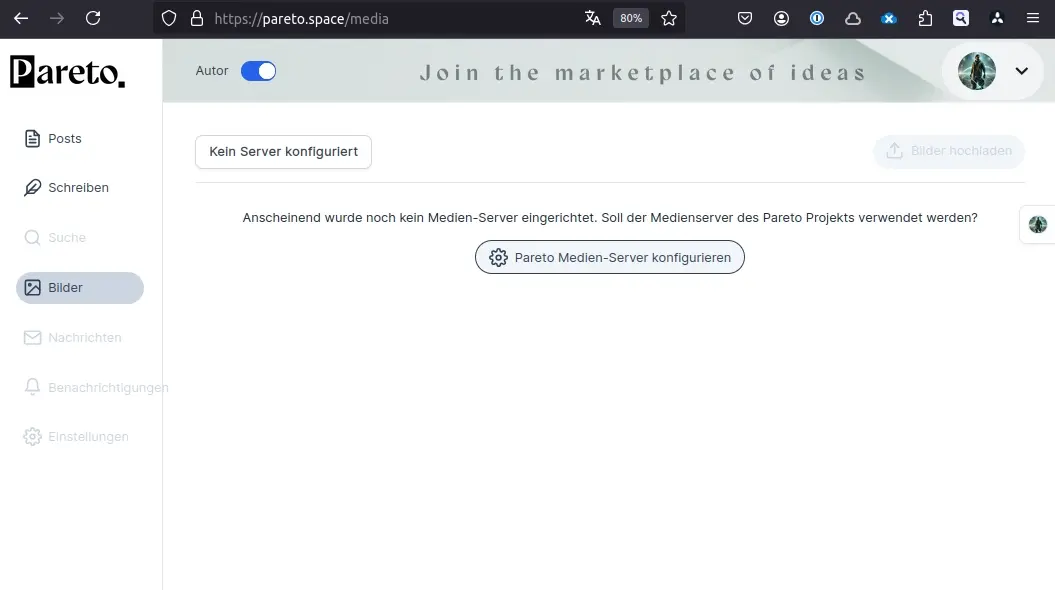Screen dimensions: 1055x590
Task: Click the browser forward arrow
Action: tap(57, 18)
